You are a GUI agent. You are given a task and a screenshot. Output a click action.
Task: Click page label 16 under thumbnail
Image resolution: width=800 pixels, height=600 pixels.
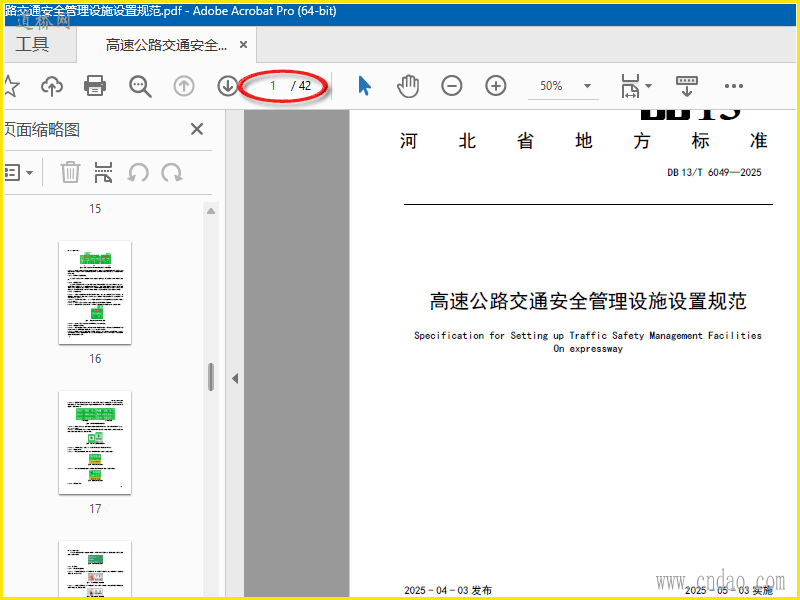coord(95,359)
